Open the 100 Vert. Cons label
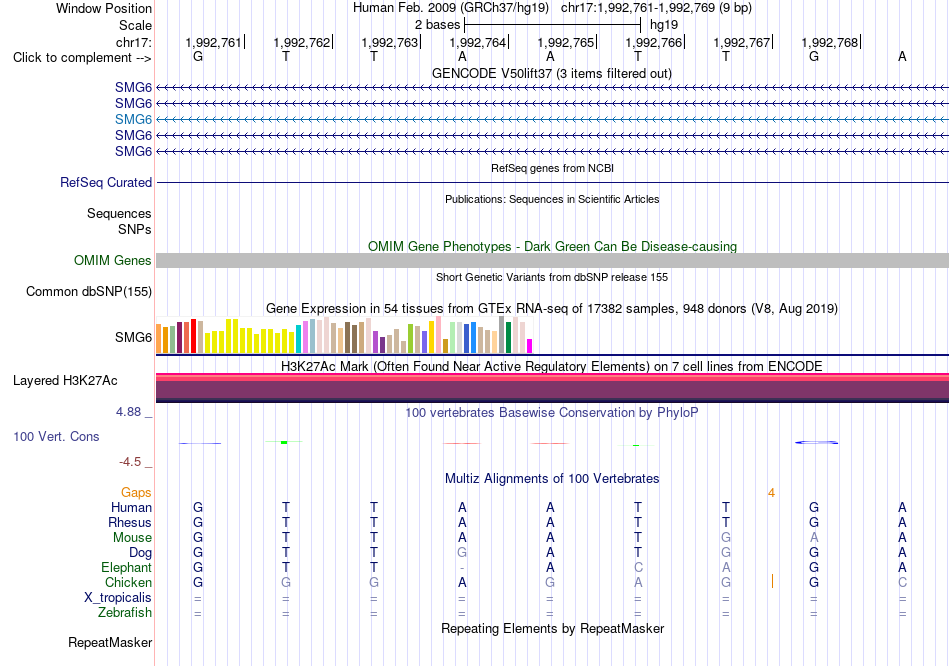 coord(56,436)
